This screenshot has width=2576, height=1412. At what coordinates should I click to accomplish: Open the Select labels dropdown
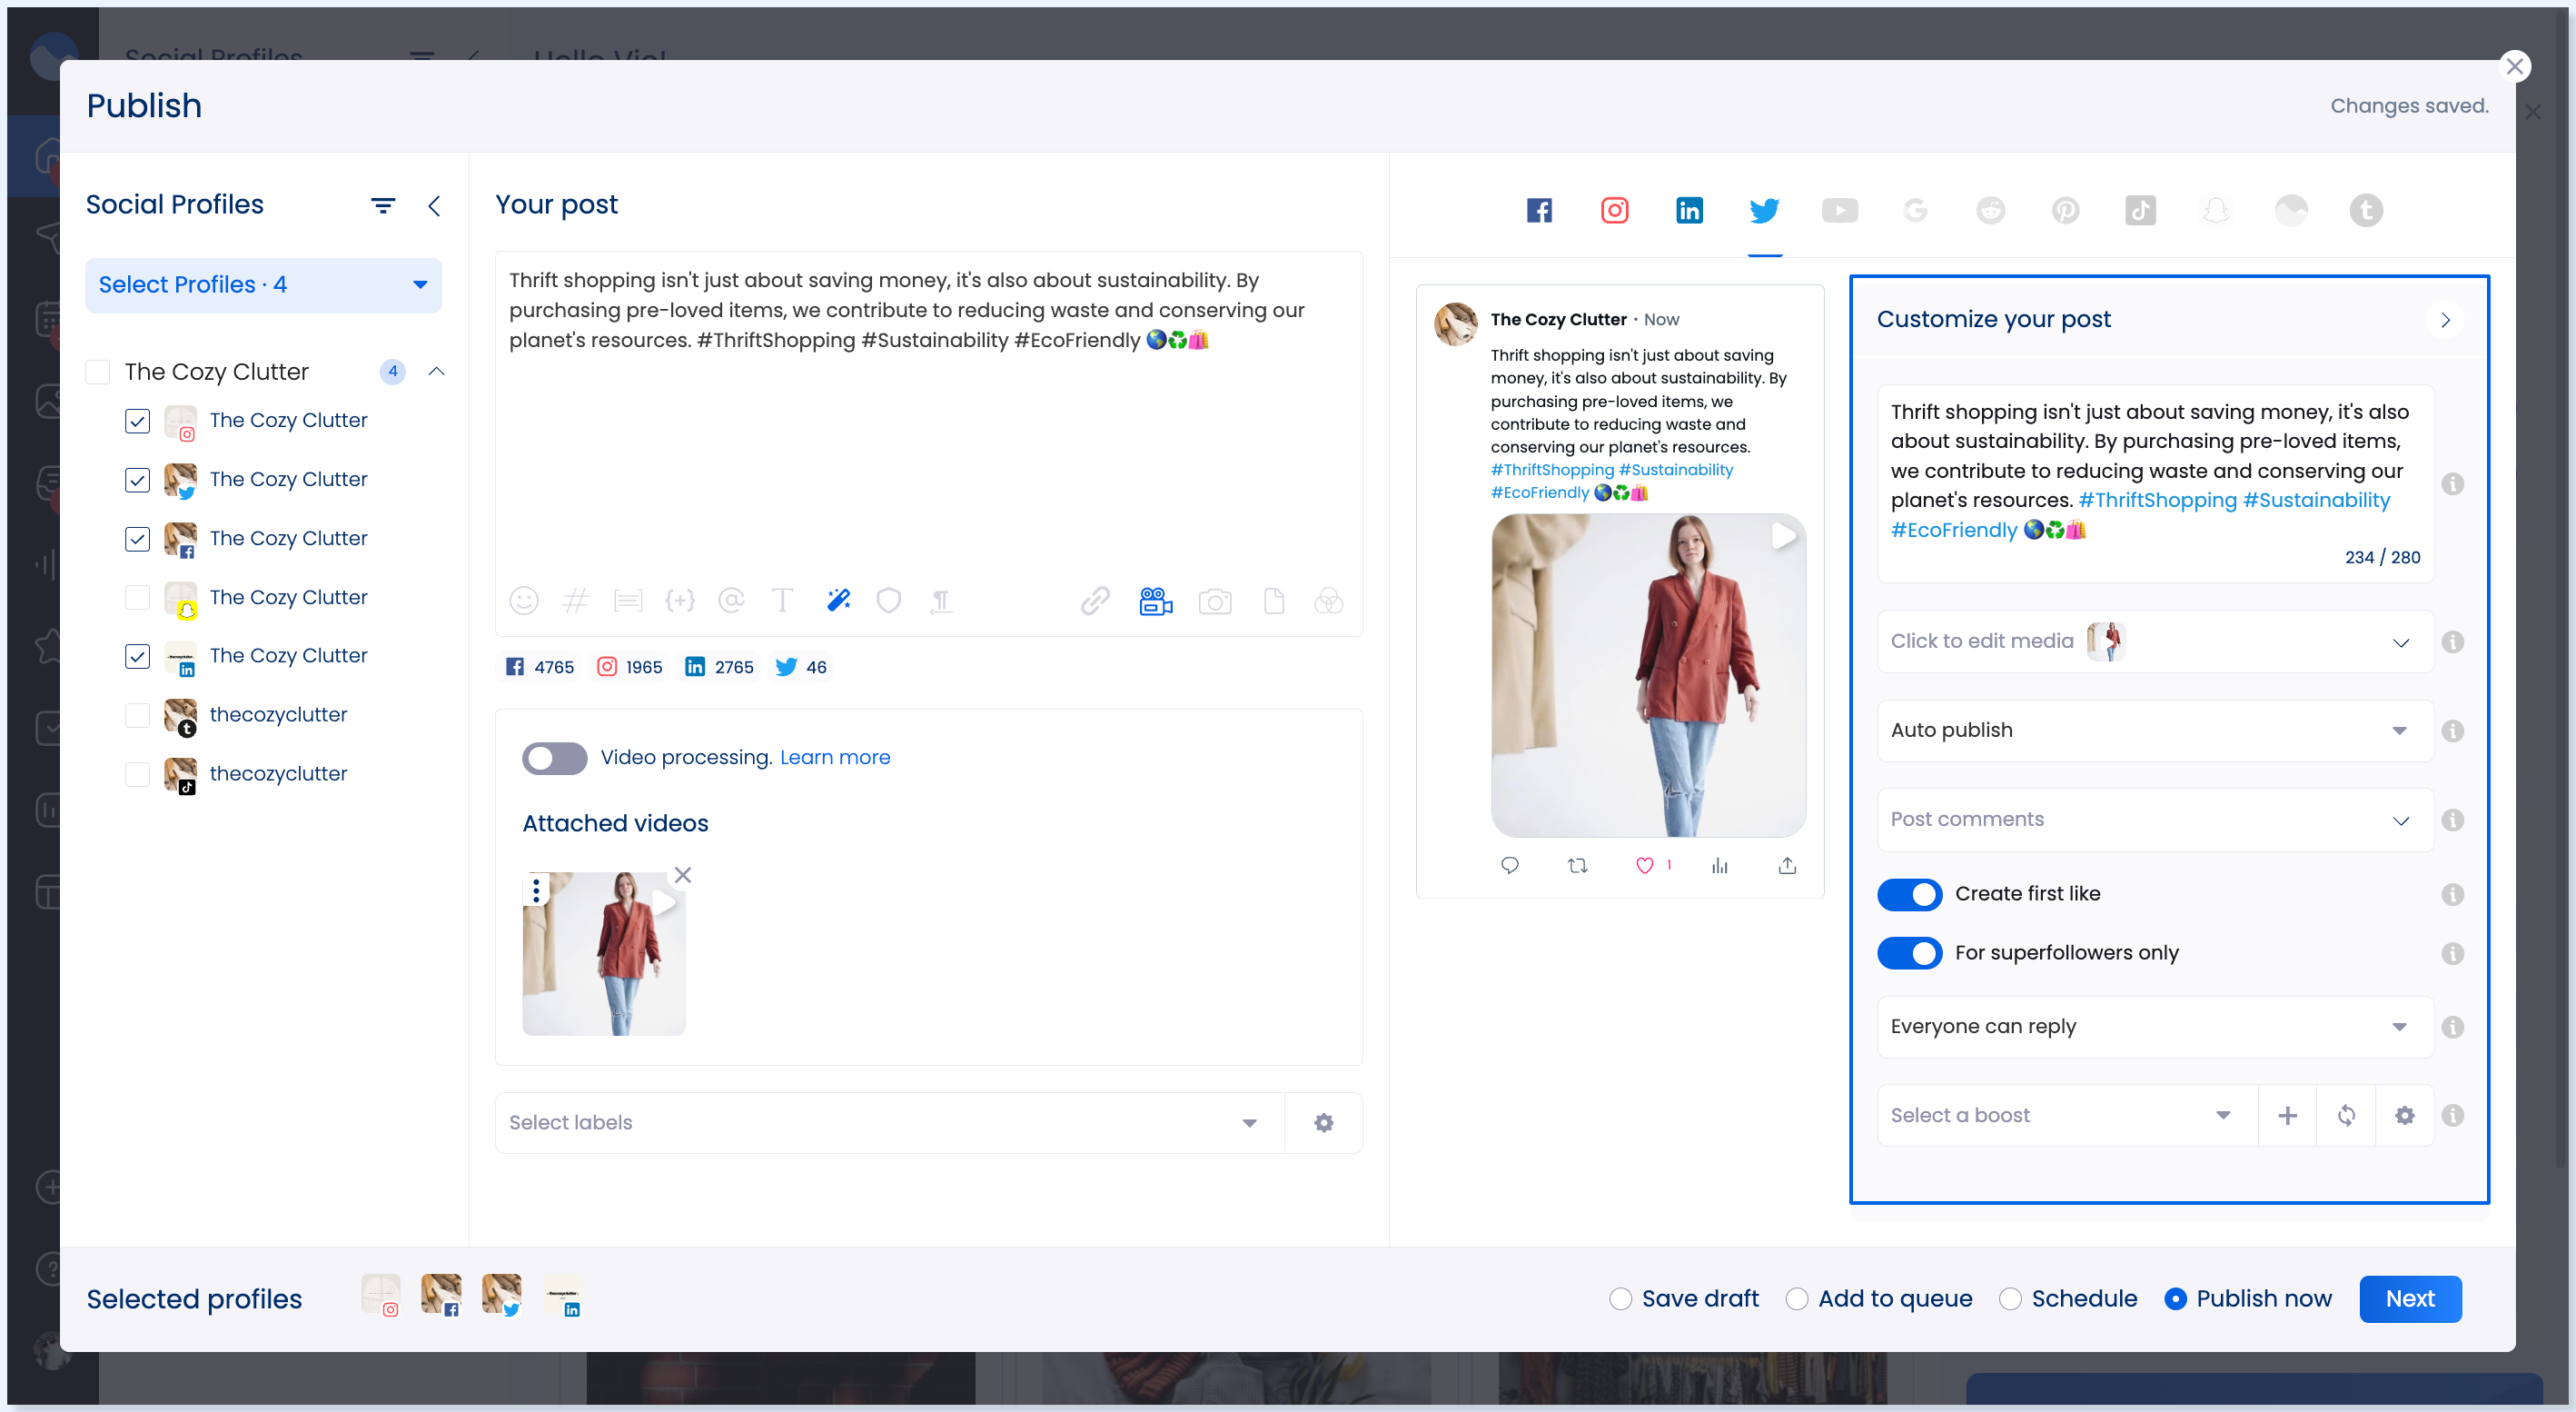click(x=888, y=1122)
